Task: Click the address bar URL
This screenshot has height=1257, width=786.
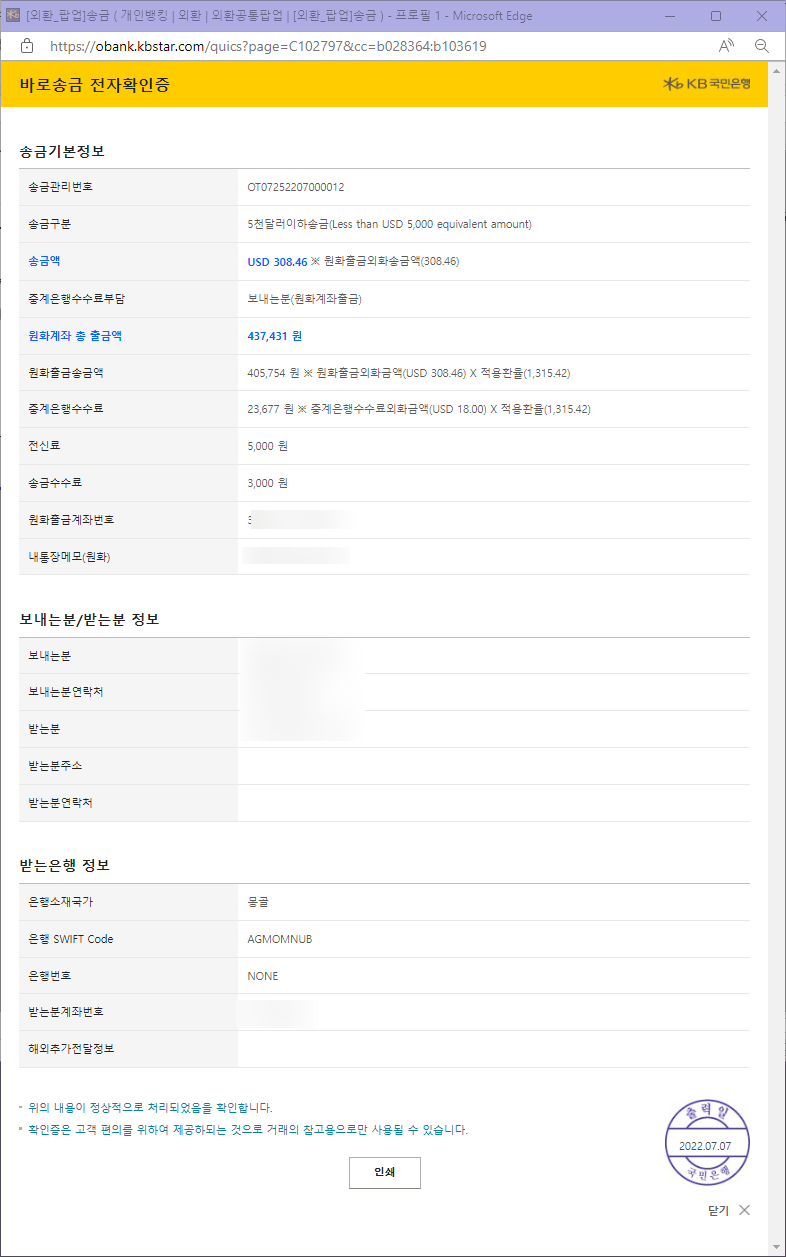Action: (x=267, y=46)
